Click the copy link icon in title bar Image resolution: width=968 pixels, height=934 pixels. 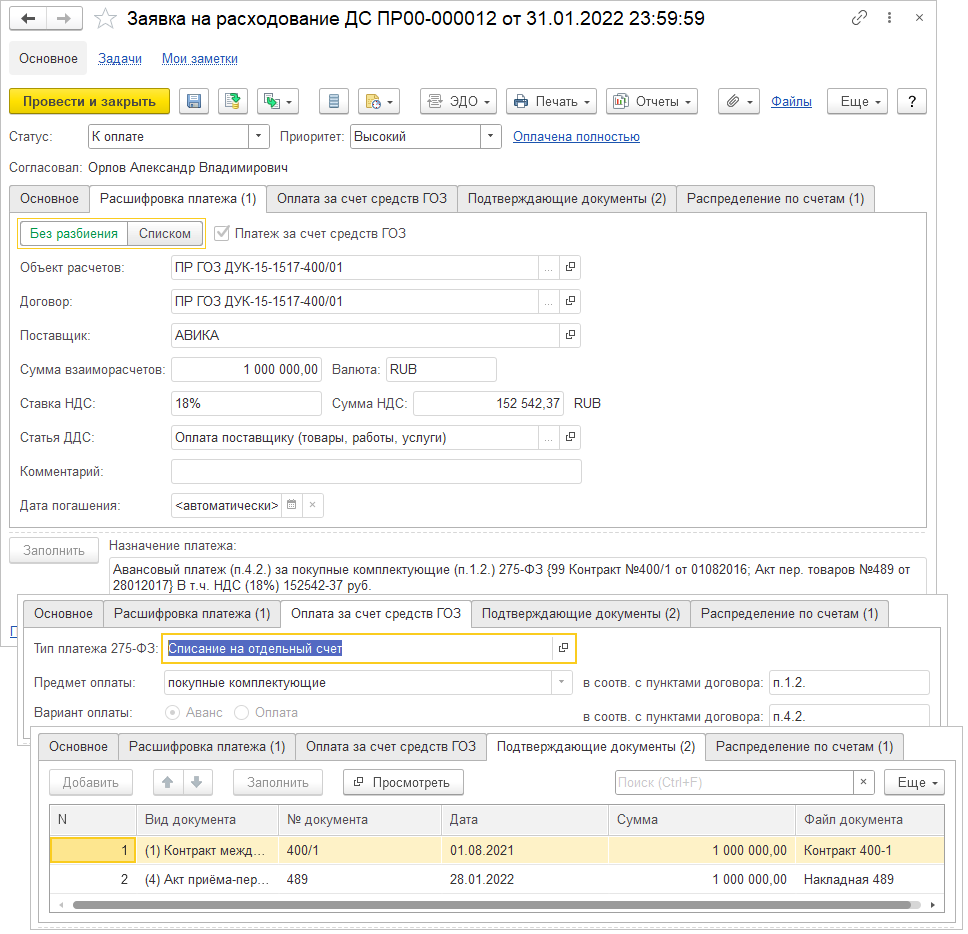[859, 18]
